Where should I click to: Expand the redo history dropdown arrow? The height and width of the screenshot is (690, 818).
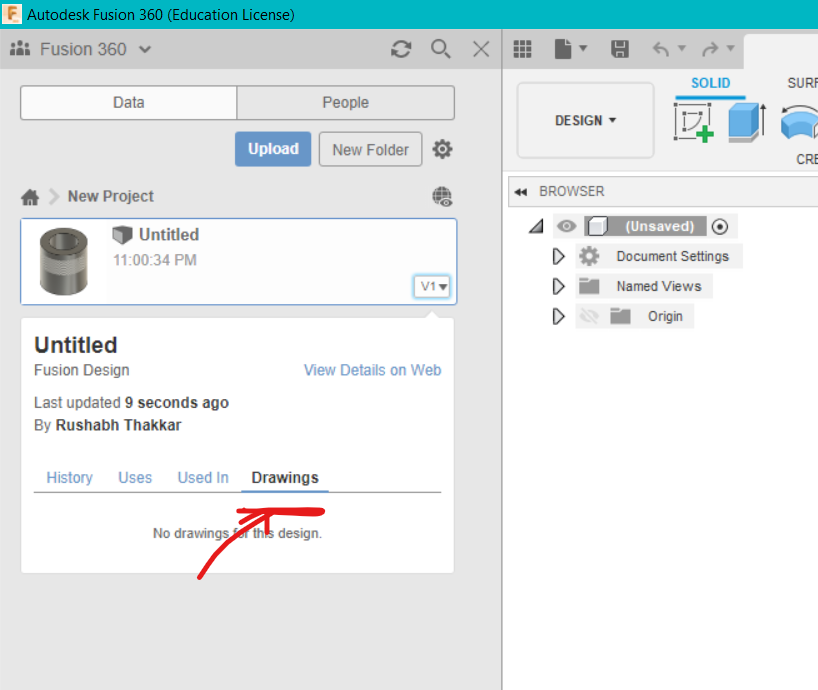(730, 48)
